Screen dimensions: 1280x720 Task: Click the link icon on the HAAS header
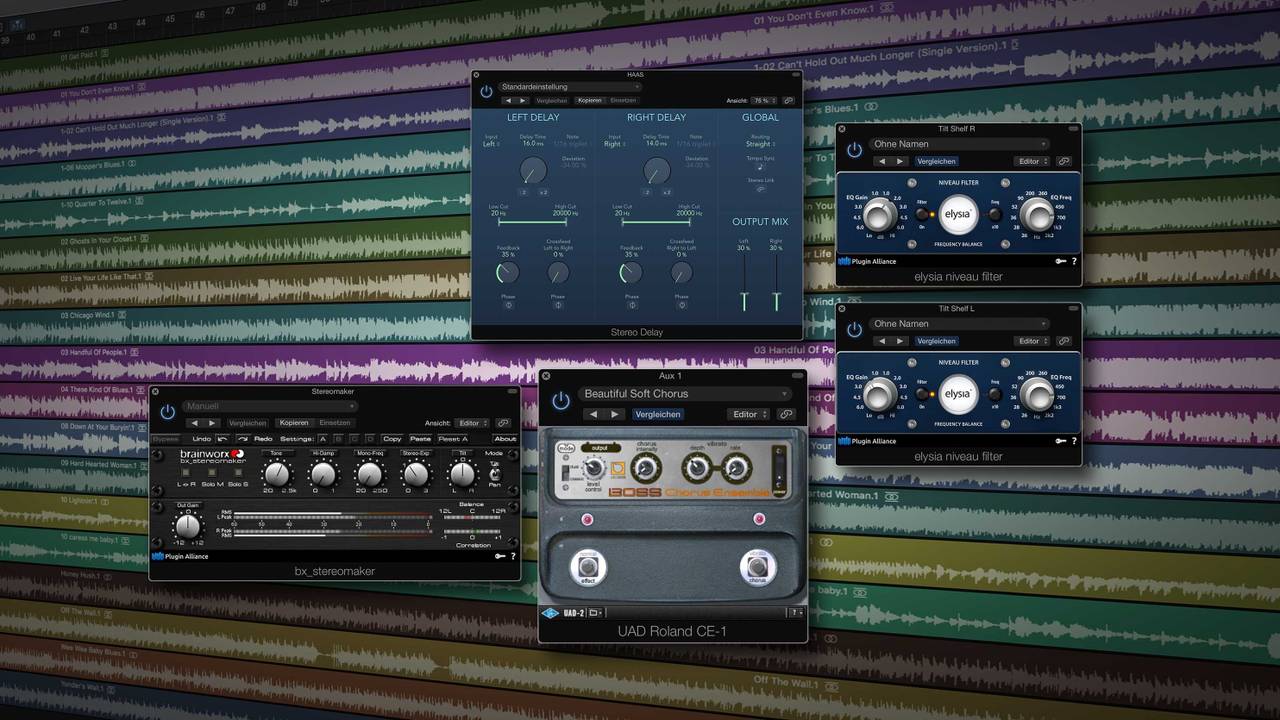click(789, 100)
